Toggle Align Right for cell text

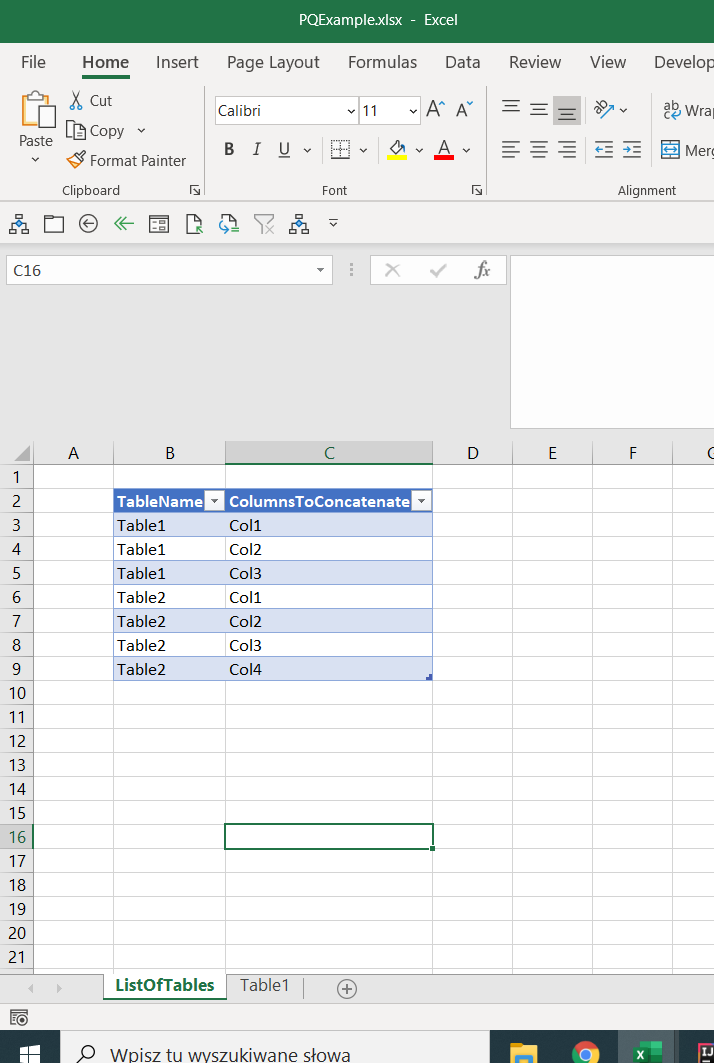(x=567, y=149)
